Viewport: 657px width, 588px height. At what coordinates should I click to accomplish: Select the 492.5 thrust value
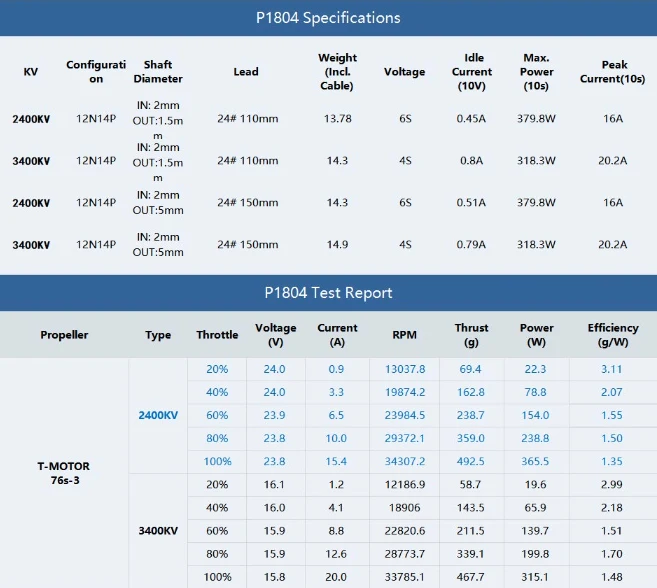pyautogui.click(x=471, y=461)
